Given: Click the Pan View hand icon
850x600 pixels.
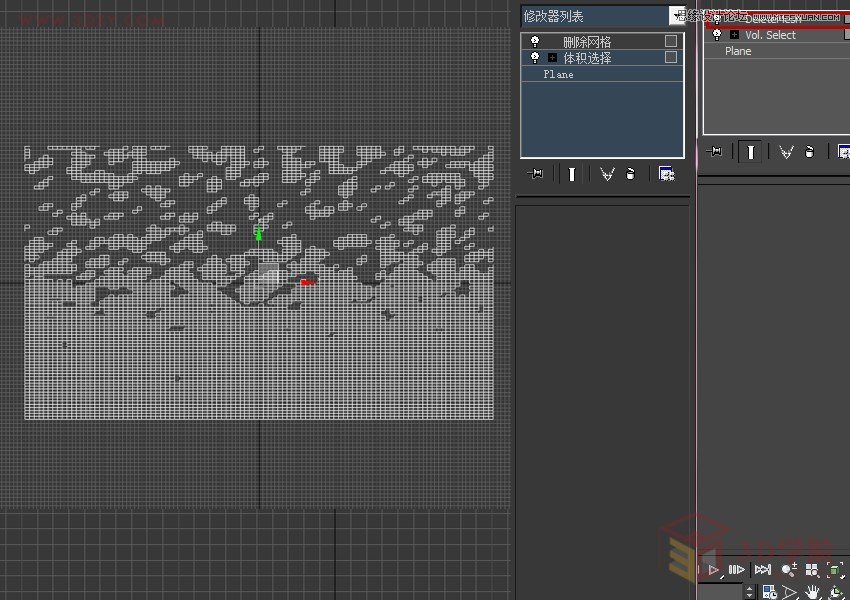Looking at the screenshot, I should click(812, 591).
